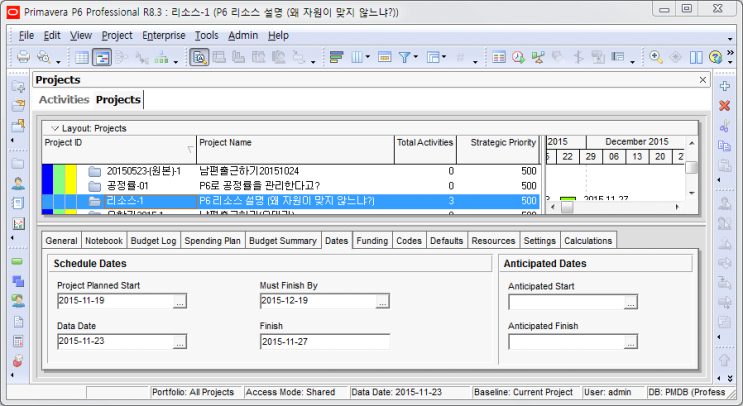
Task: Switch to the Budget Log tab
Action: pyautogui.click(x=153, y=241)
